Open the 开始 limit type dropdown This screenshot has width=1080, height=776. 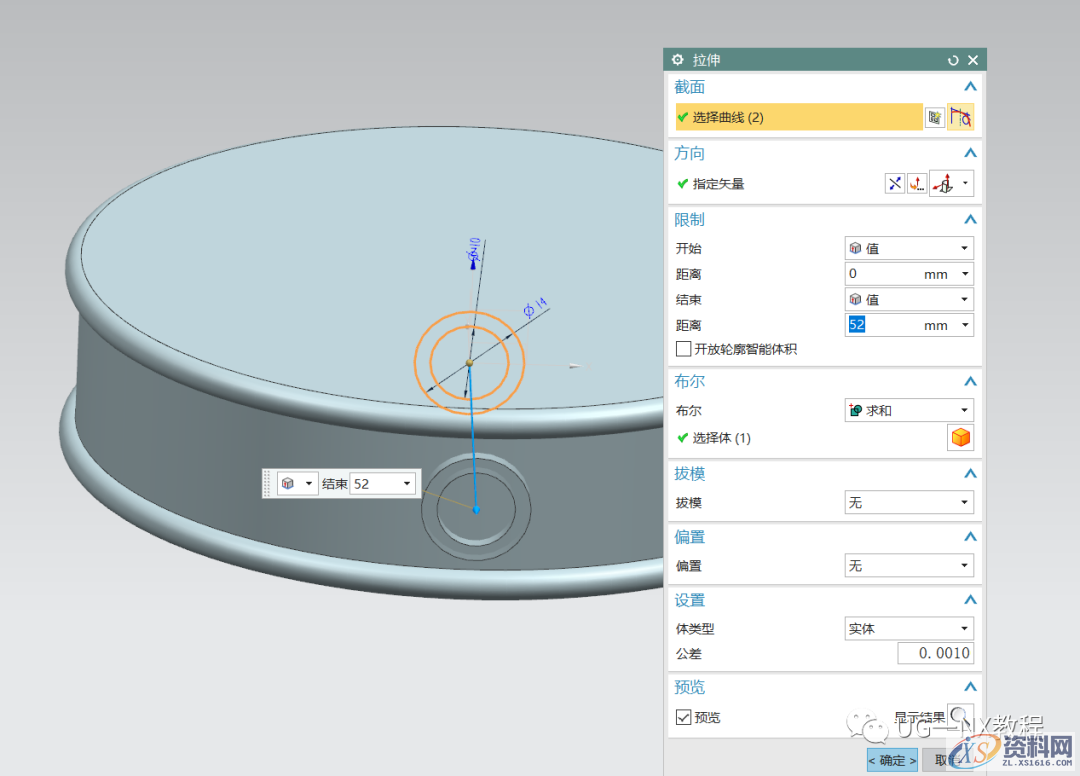coord(908,248)
